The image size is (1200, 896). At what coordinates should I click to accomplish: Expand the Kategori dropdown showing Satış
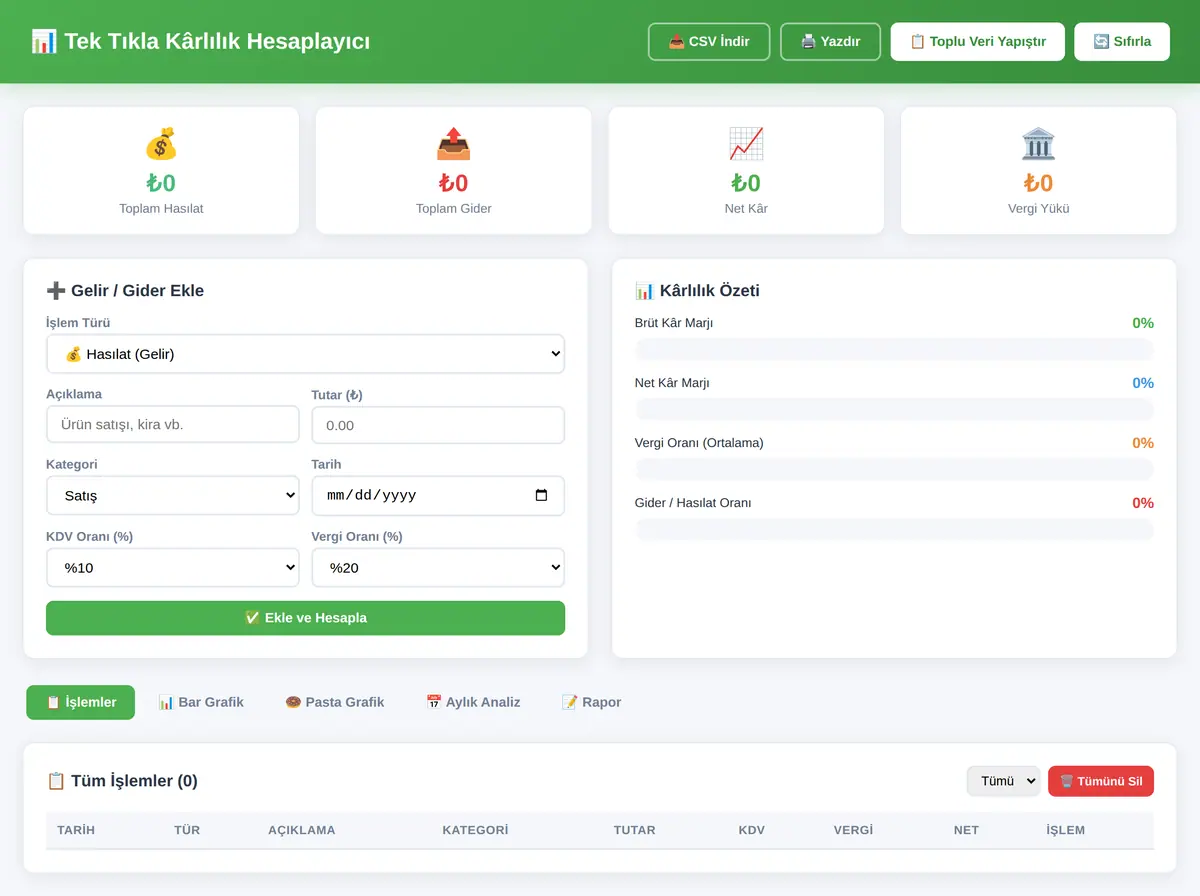pyautogui.click(x=173, y=495)
